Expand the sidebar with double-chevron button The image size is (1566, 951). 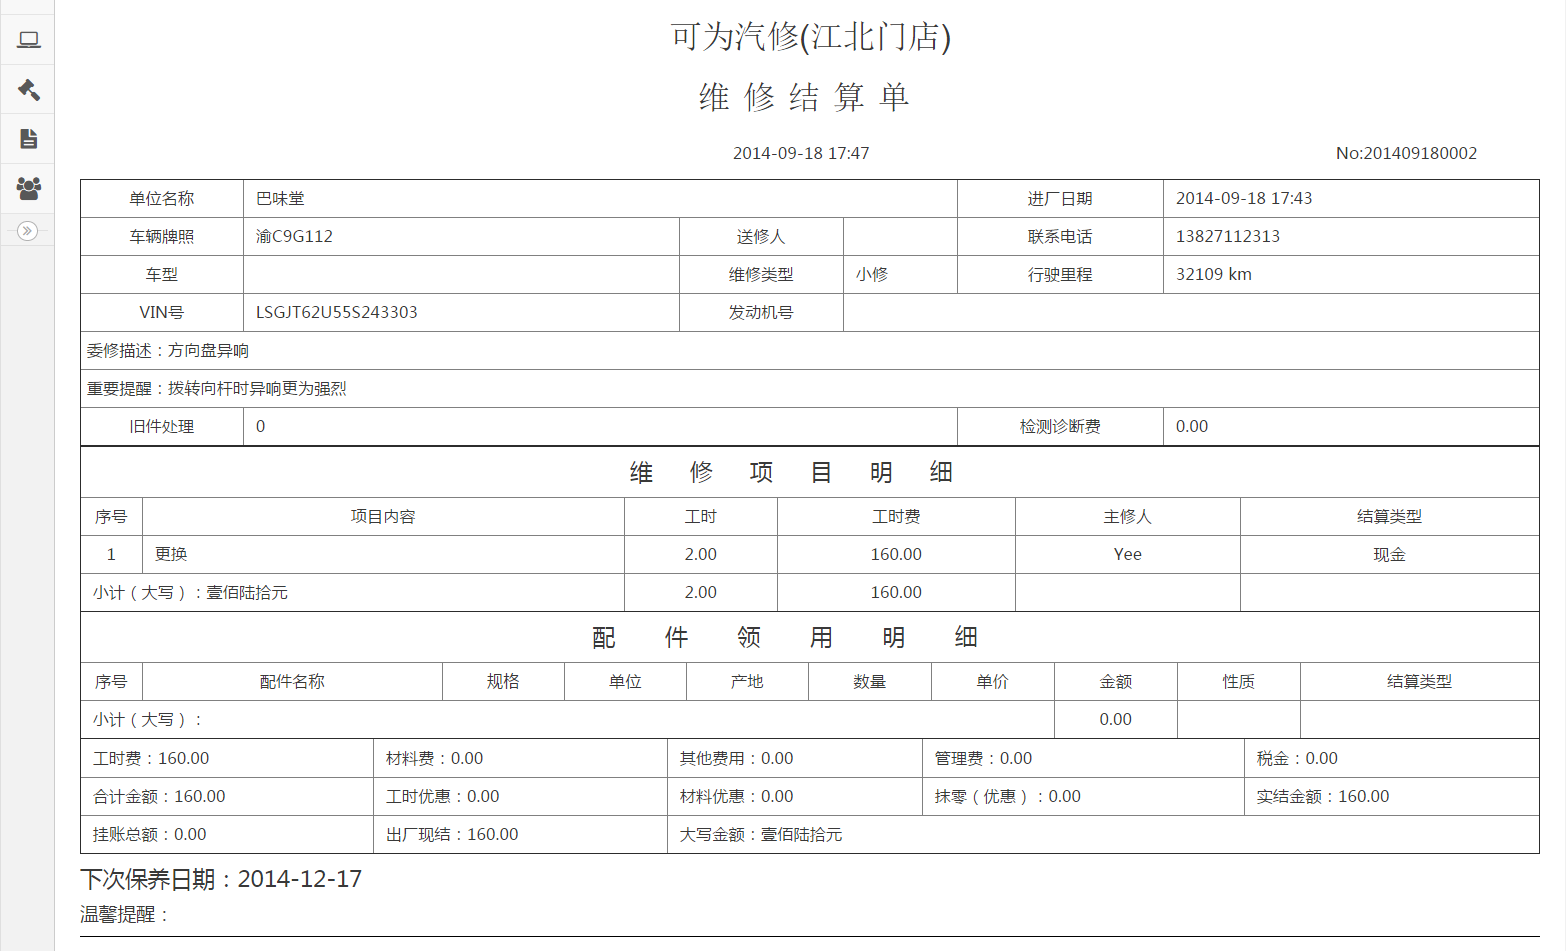pos(27,231)
